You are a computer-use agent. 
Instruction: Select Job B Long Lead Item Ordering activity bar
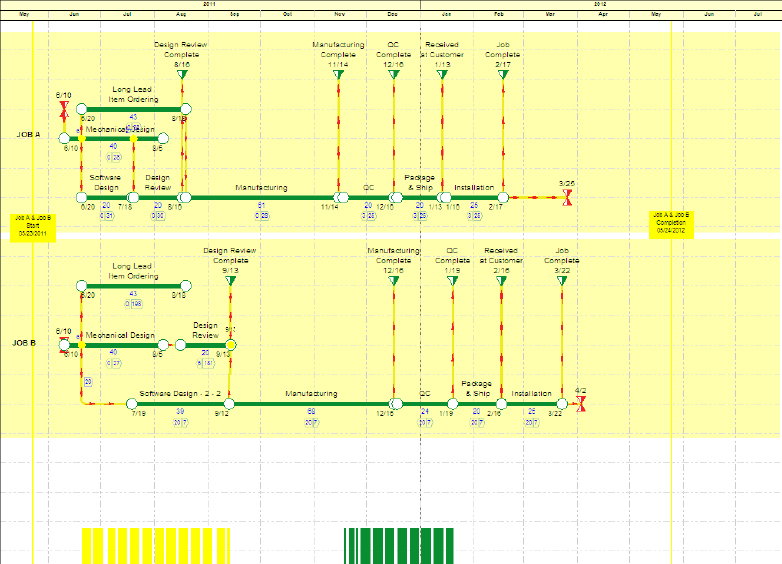134,286
